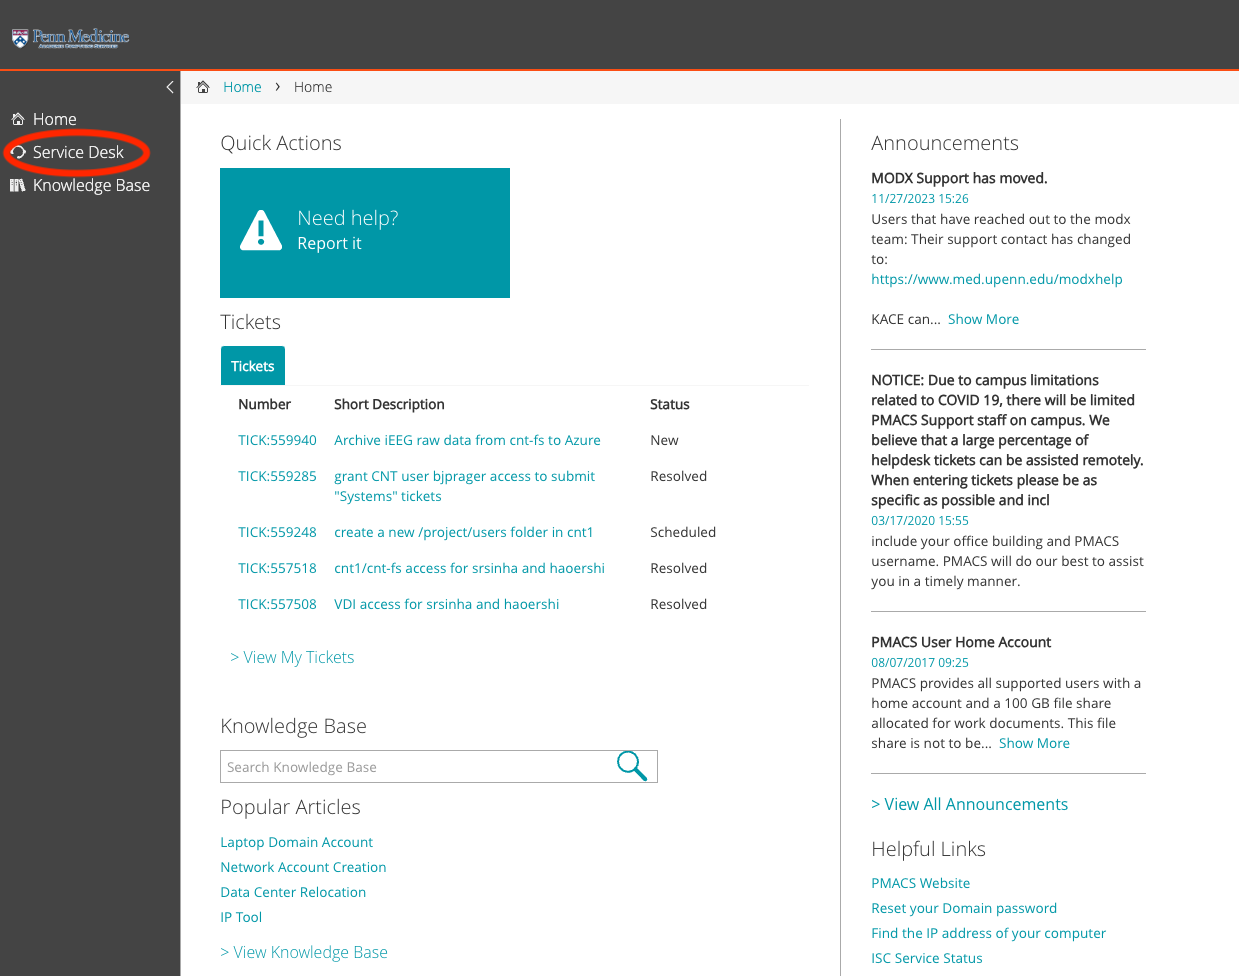This screenshot has width=1239, height=976.
Task: Open cnt1/cnt-fs access for srsinha ticket
Action: point(469,568)
